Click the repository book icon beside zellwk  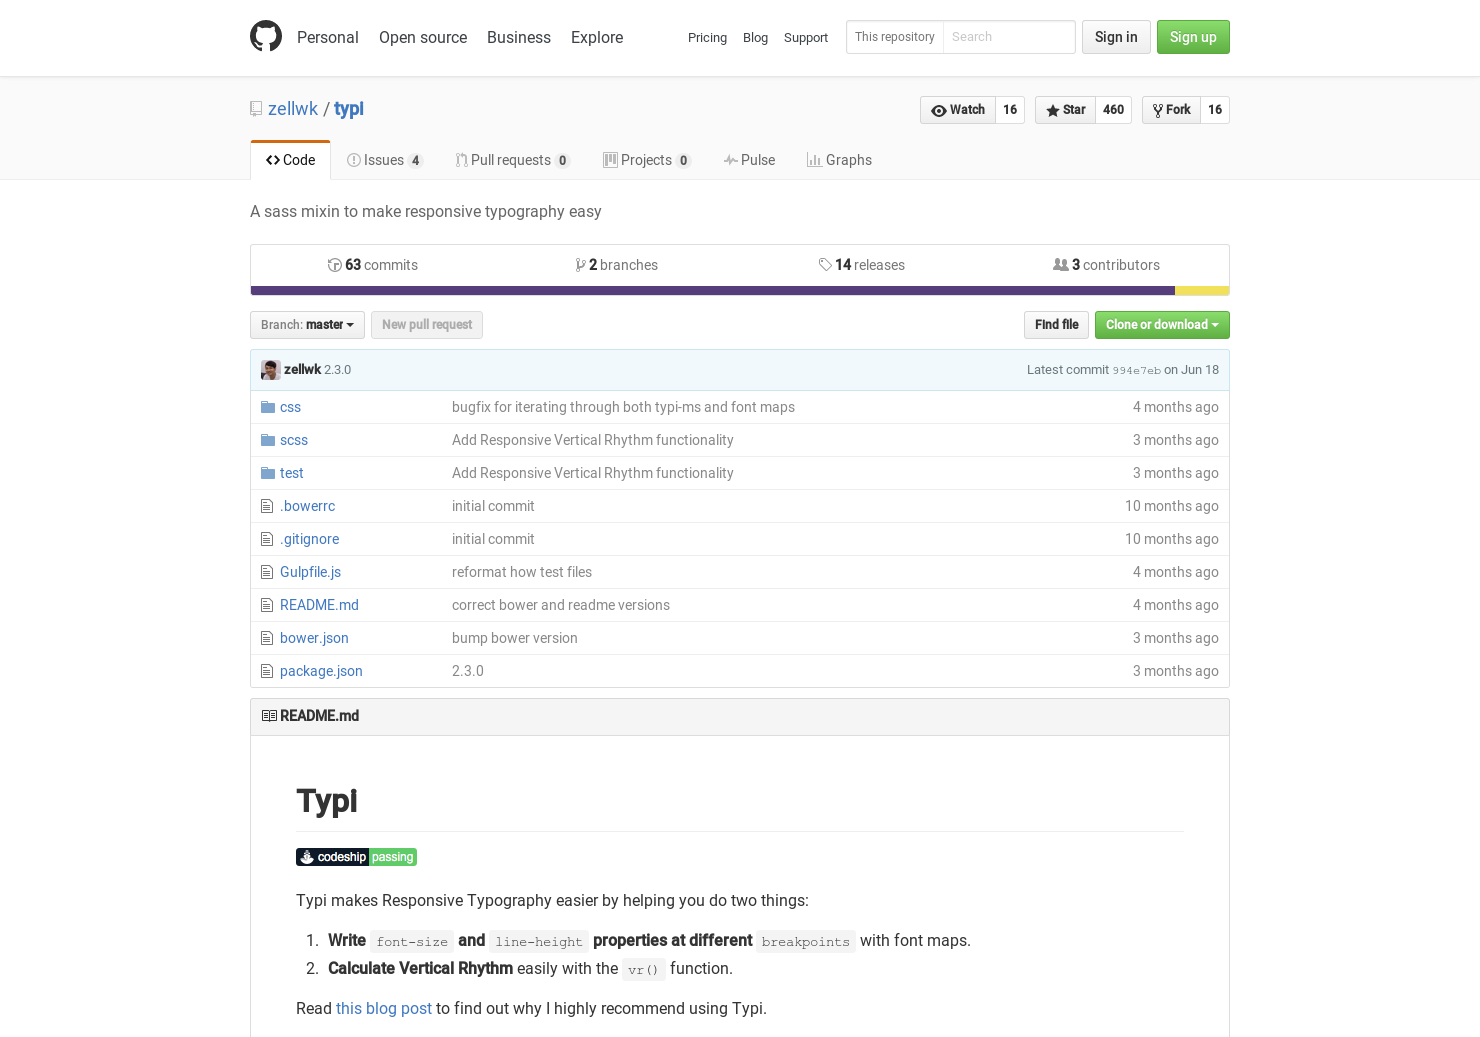coord(256,109)
